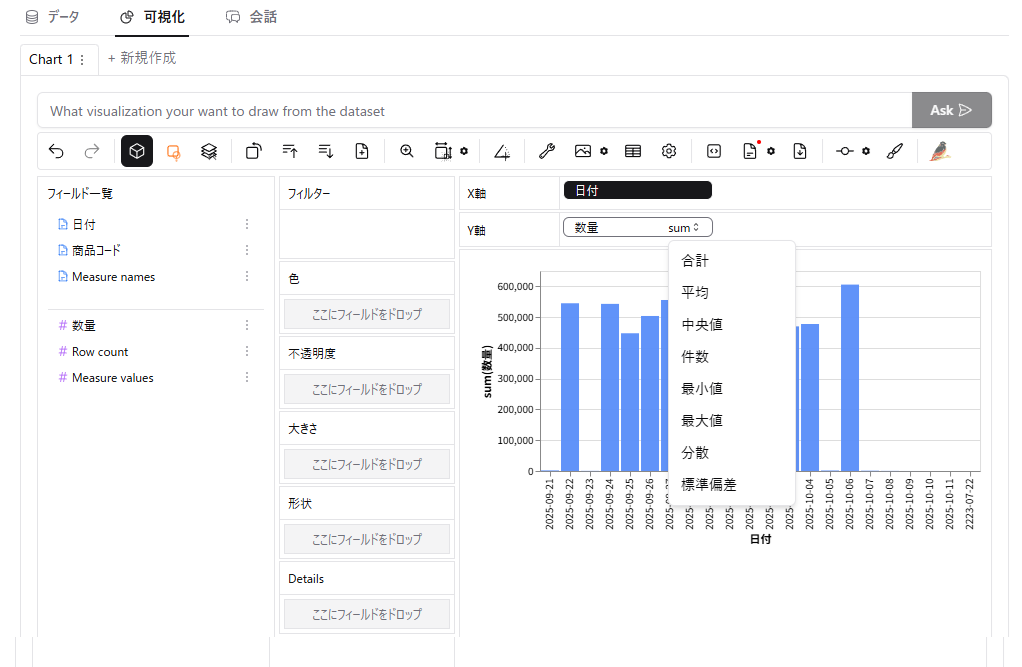The width and height of the screenshot is (1022, 667).
Task: Toggle axis zoom magnifier icon
Action: point(407,151)
